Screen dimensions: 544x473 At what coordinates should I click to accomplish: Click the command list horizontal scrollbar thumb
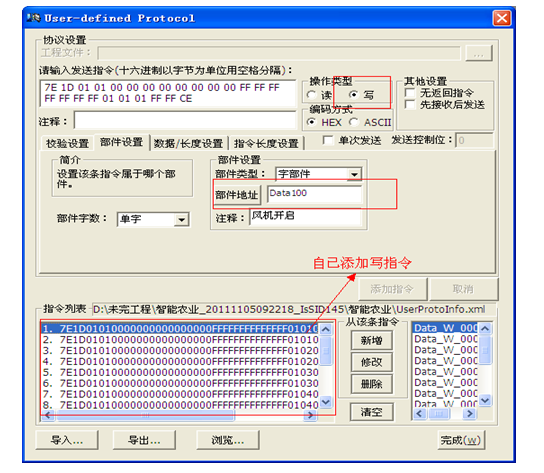146,415
